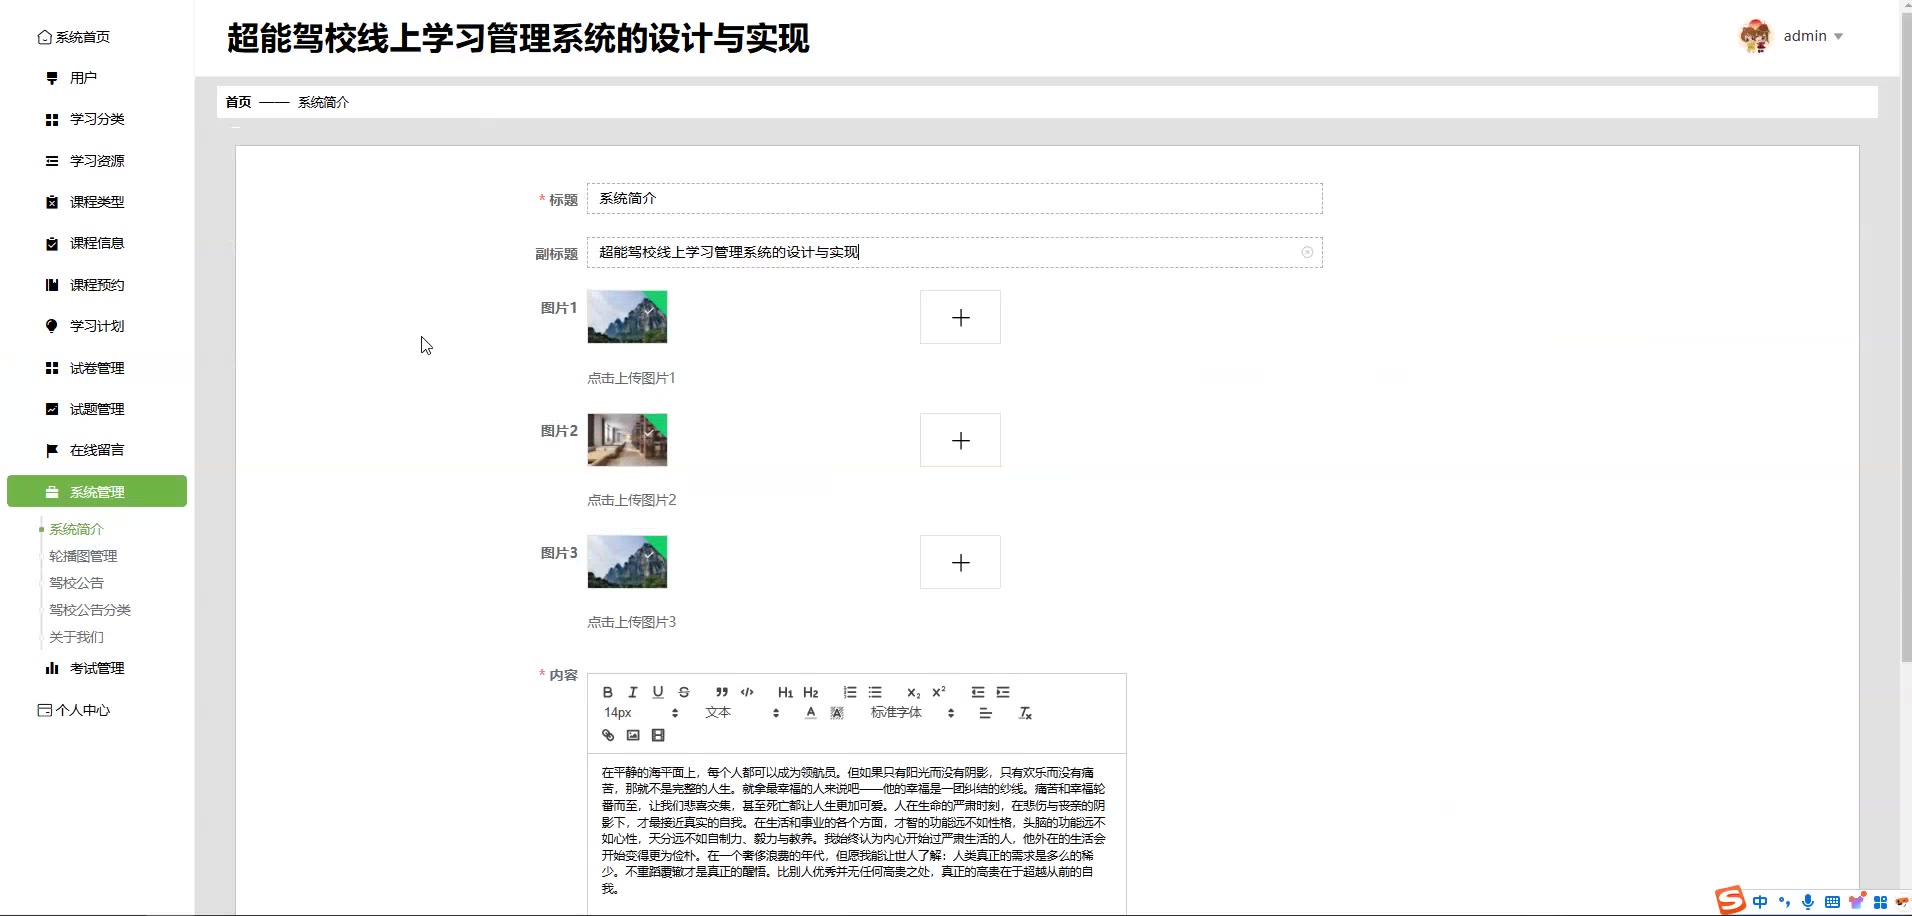
Task: Decrease the text indent
Action: (x=978, y=692)
